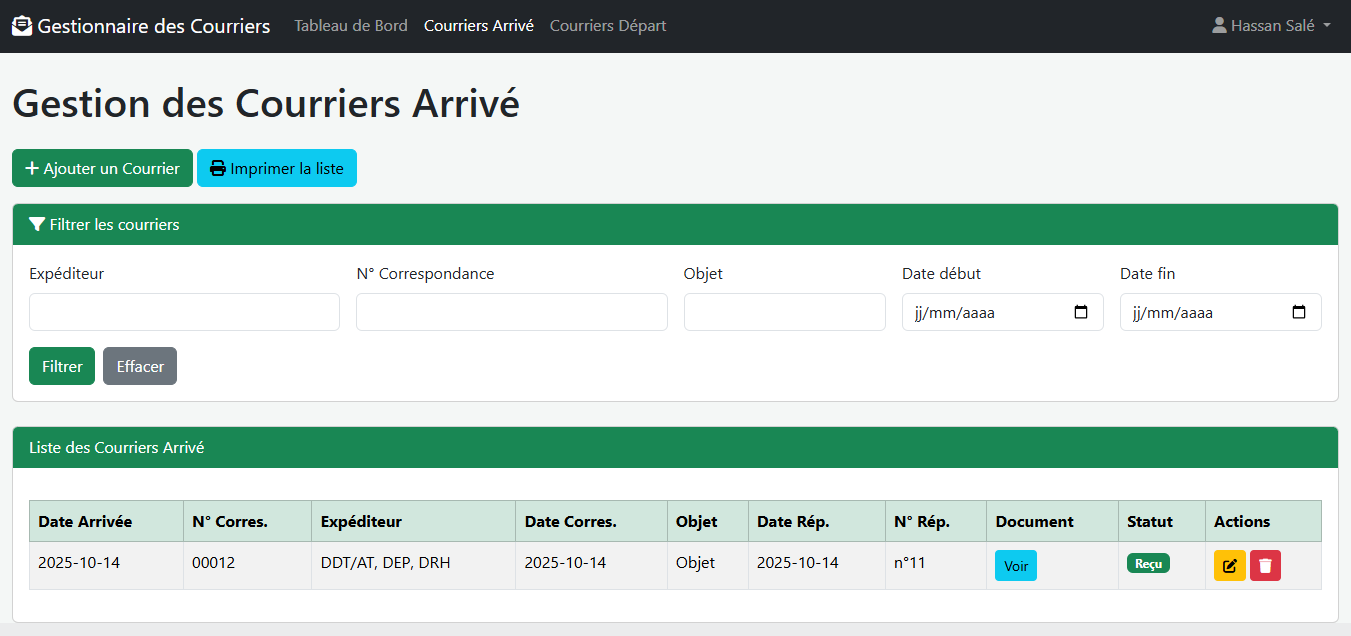Screen dimensions: 1351x636
Task: Click the mail envelope logo icon
Action: pyautogui.click(x=22, y=26)
